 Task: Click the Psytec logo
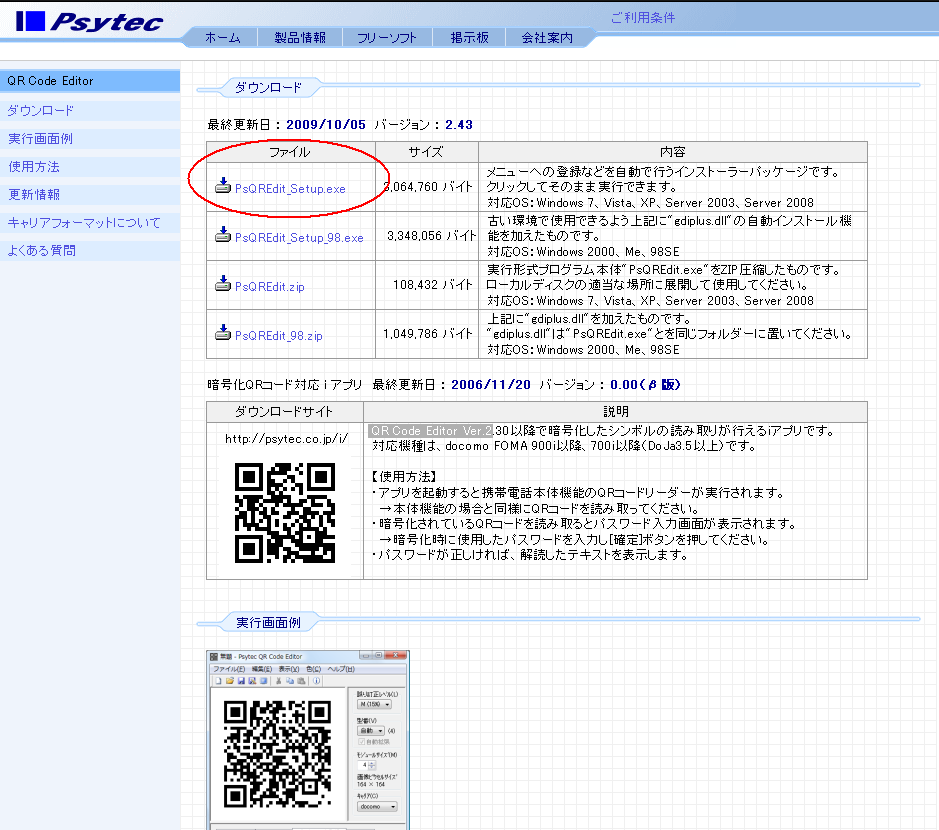click(89, 22)
